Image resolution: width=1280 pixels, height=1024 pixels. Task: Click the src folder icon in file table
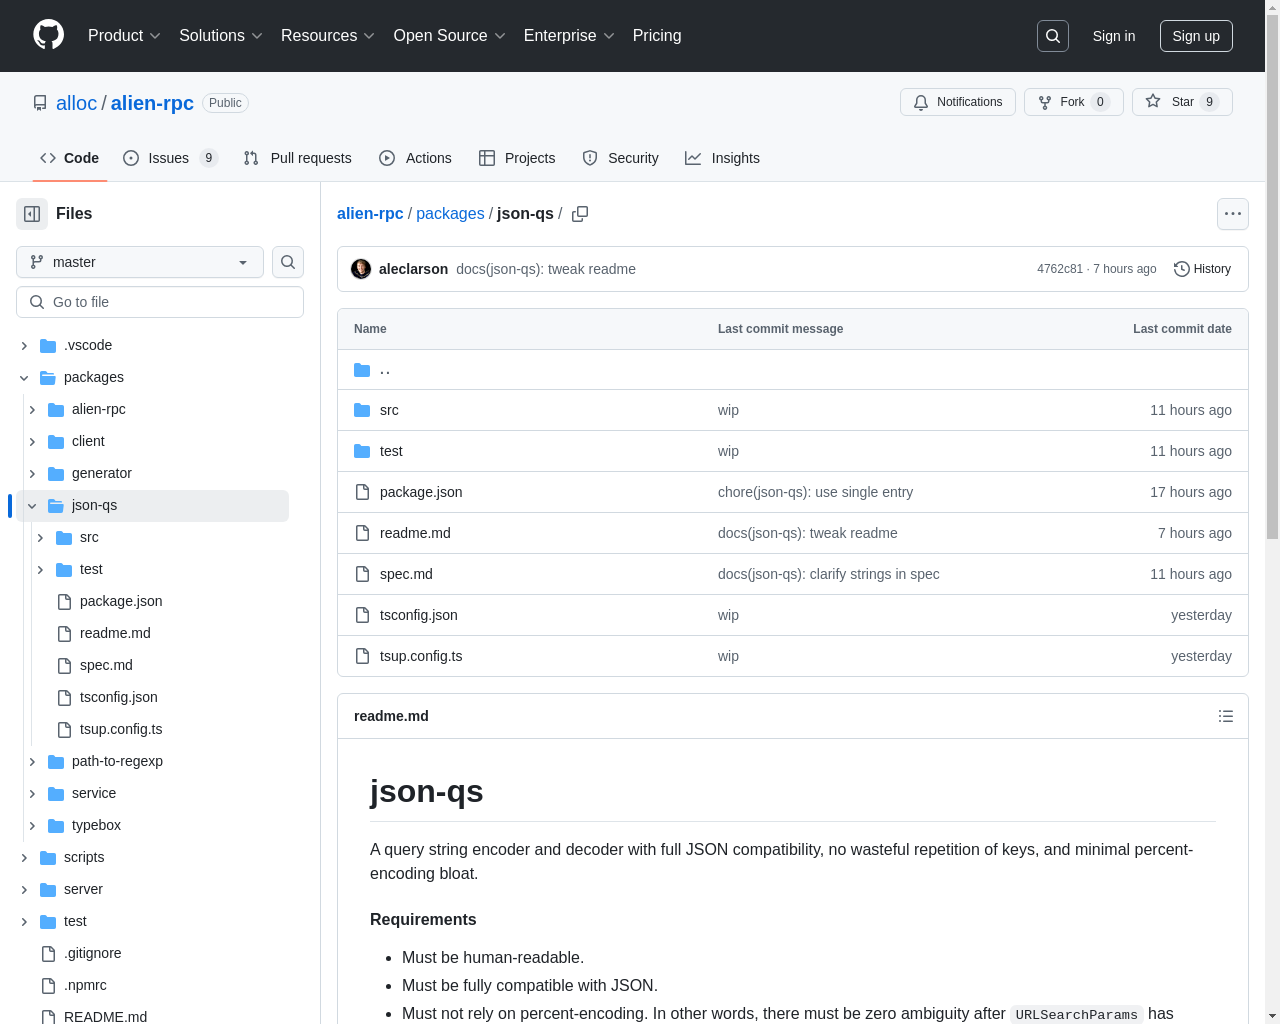pyautogui.click(x=362, y=410)
